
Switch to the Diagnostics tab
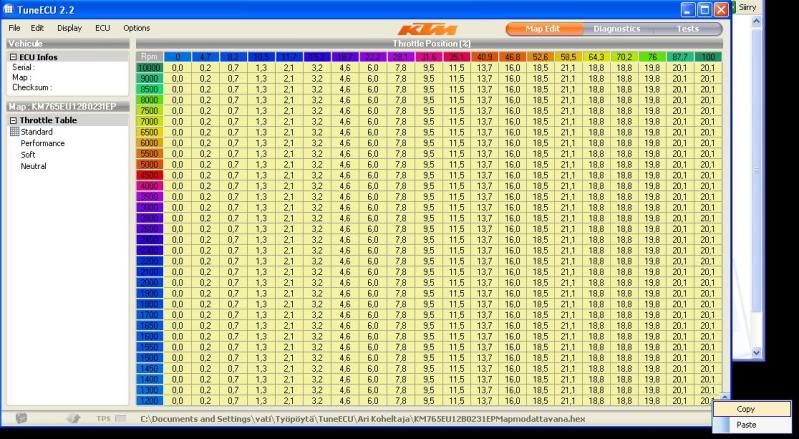[x=616, y=29]
